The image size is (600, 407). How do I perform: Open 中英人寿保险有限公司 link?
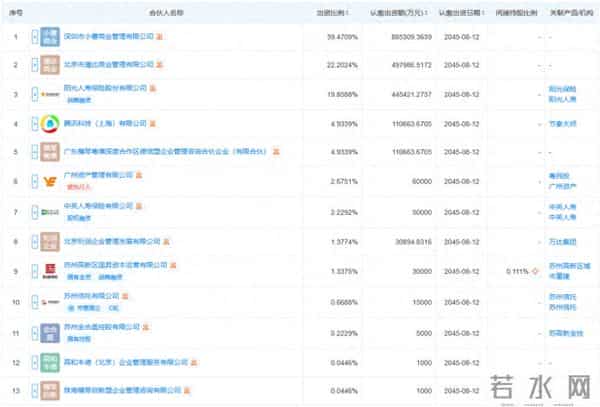tap(98, 206)
